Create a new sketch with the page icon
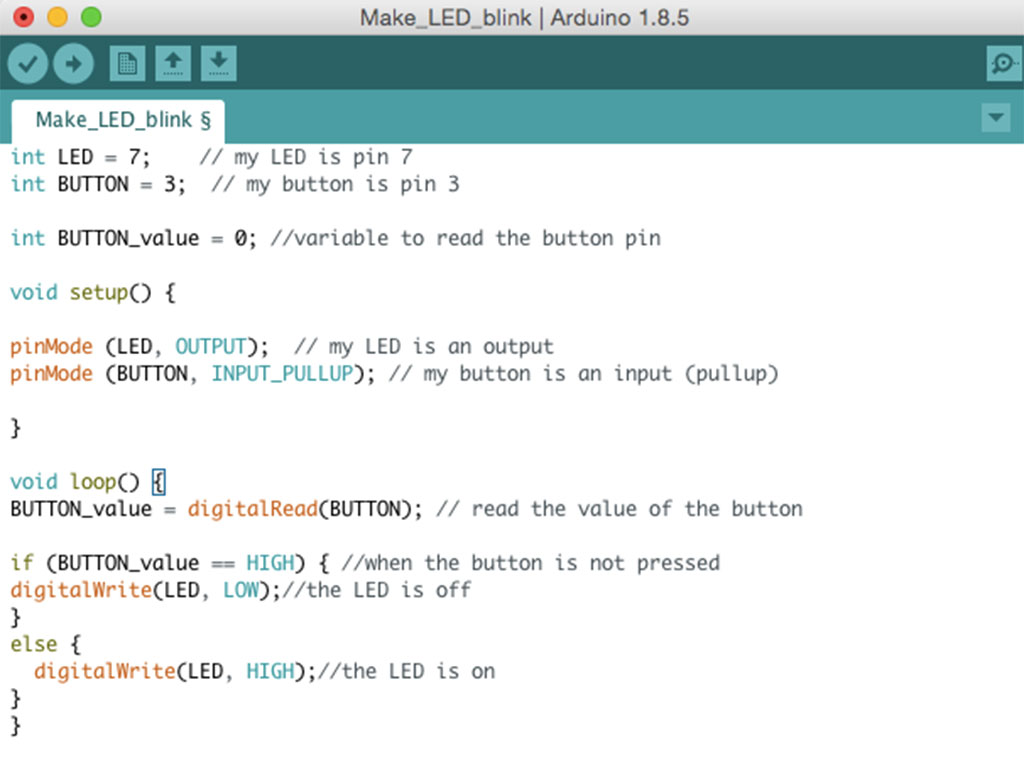Screen dimensions: 1024x768 127,64
